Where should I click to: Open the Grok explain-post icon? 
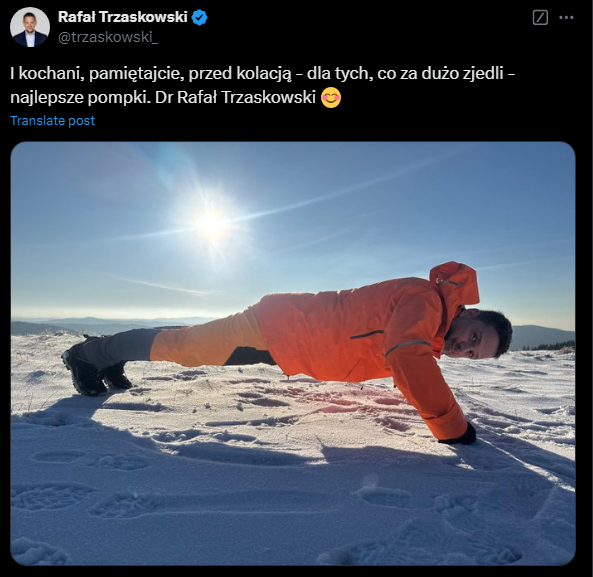click(540, 17)
